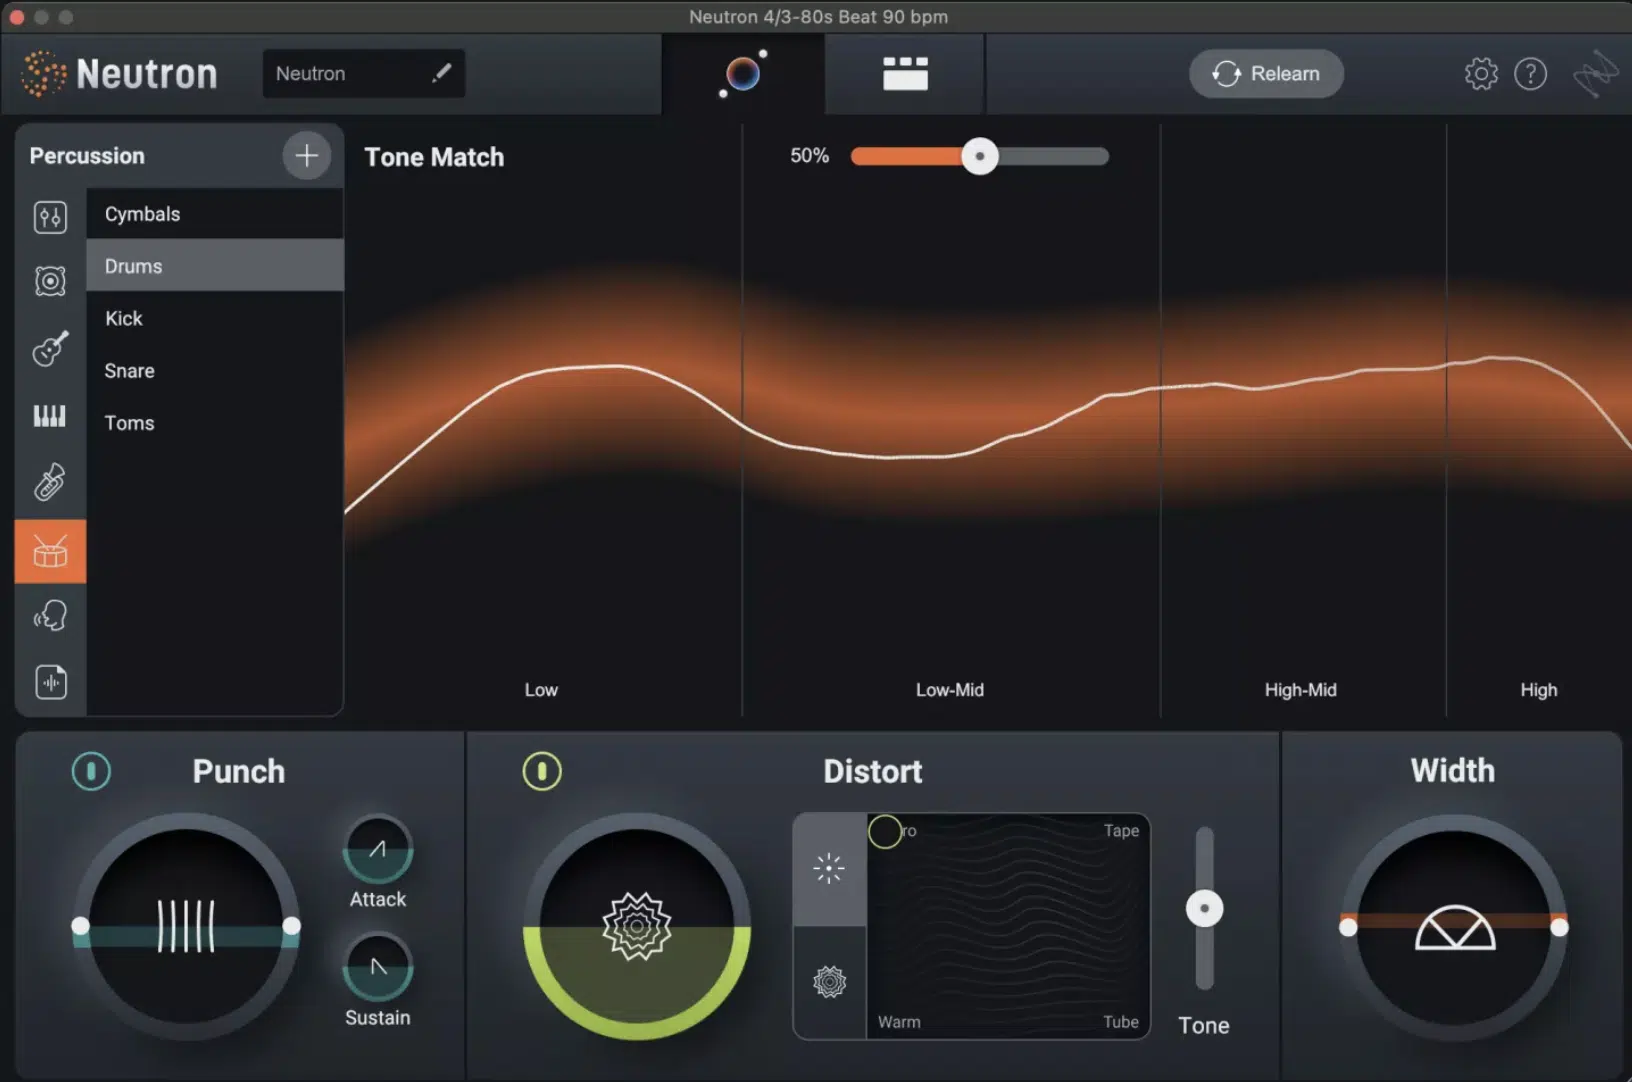Click the Low band label
1632x1082 pixels.
541,689
